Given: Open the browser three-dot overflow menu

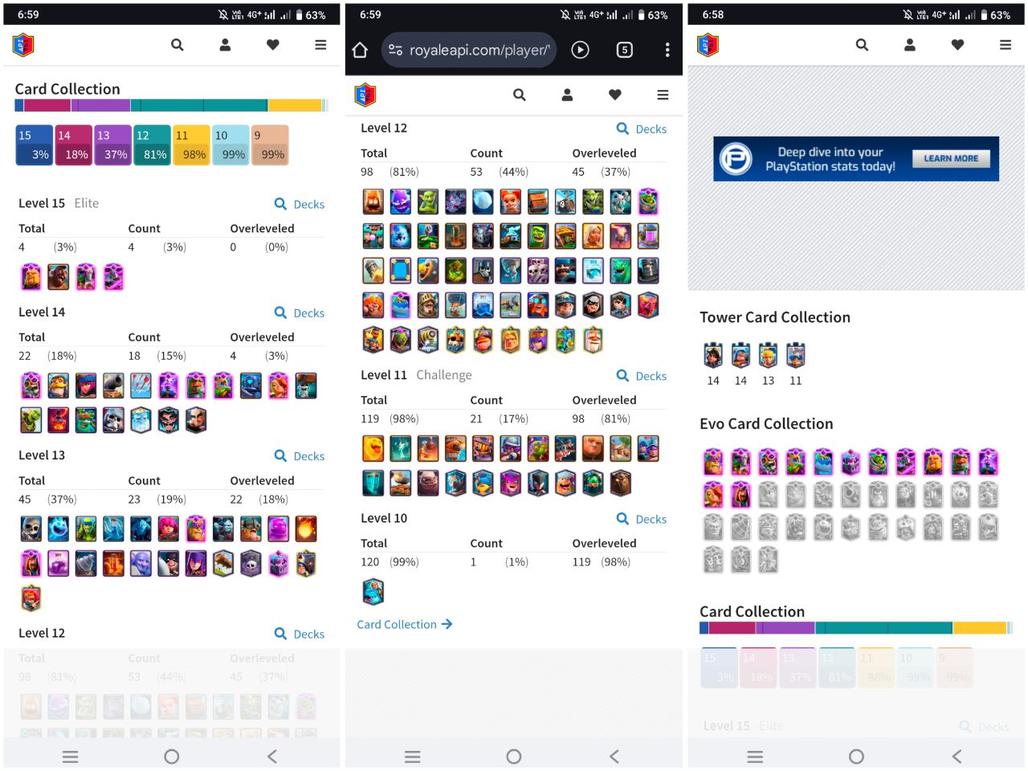Looking at the screenshot, I should tap(667, 50).
